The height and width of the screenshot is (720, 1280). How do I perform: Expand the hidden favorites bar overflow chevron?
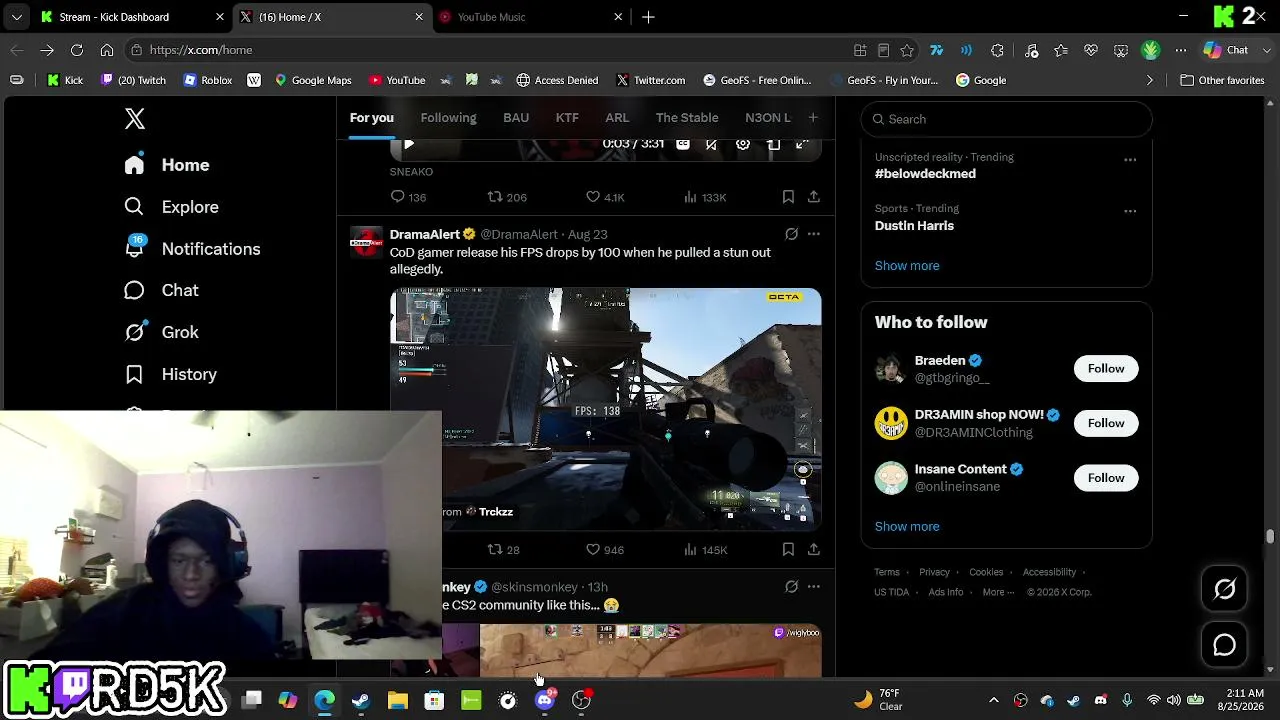[x=1150, y=80]
